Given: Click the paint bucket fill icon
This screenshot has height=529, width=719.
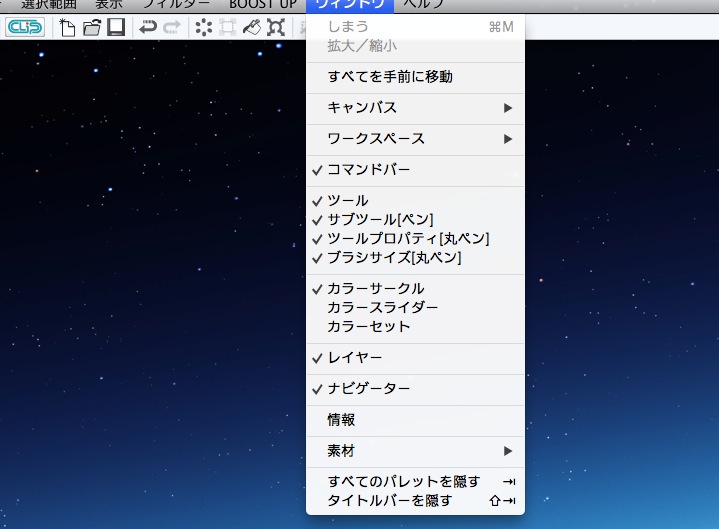Looking at the screenshot, I should click(x=251, y=28).
